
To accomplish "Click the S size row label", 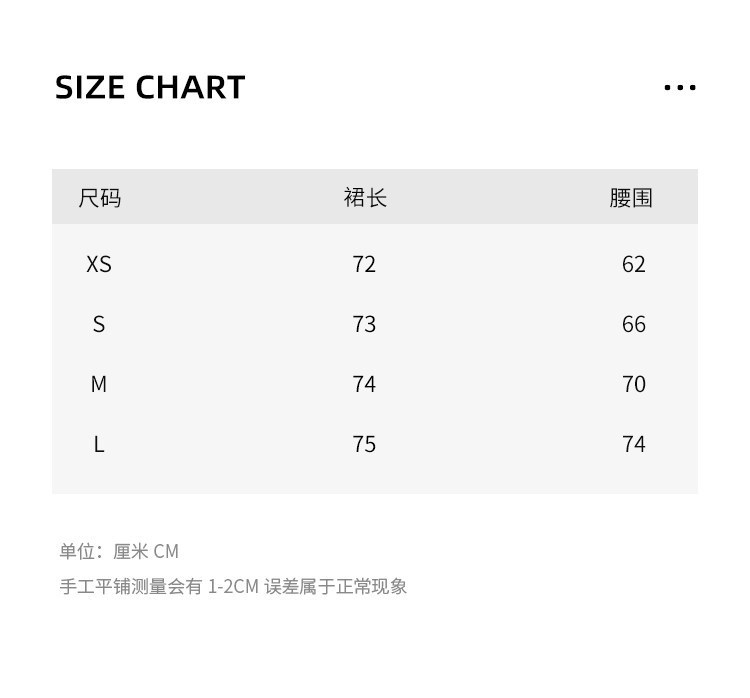I will click(x=99, y=324).
